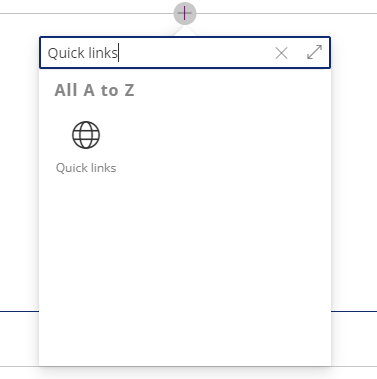The image size is (377, 379).
Task: Place the cursor after 'Quick links' in the search box
Action: tap(118, 53)
